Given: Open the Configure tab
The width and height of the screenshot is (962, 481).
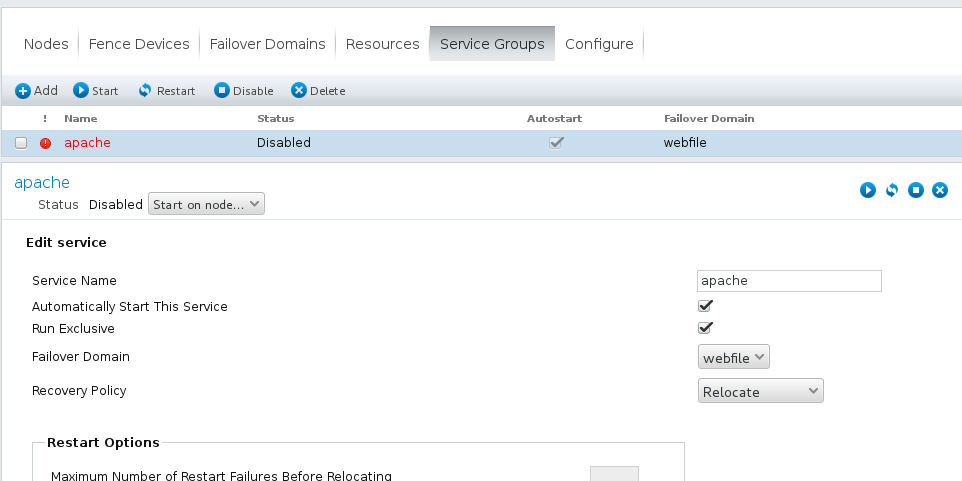Looking at the screenshot, I should coord(599,44).
